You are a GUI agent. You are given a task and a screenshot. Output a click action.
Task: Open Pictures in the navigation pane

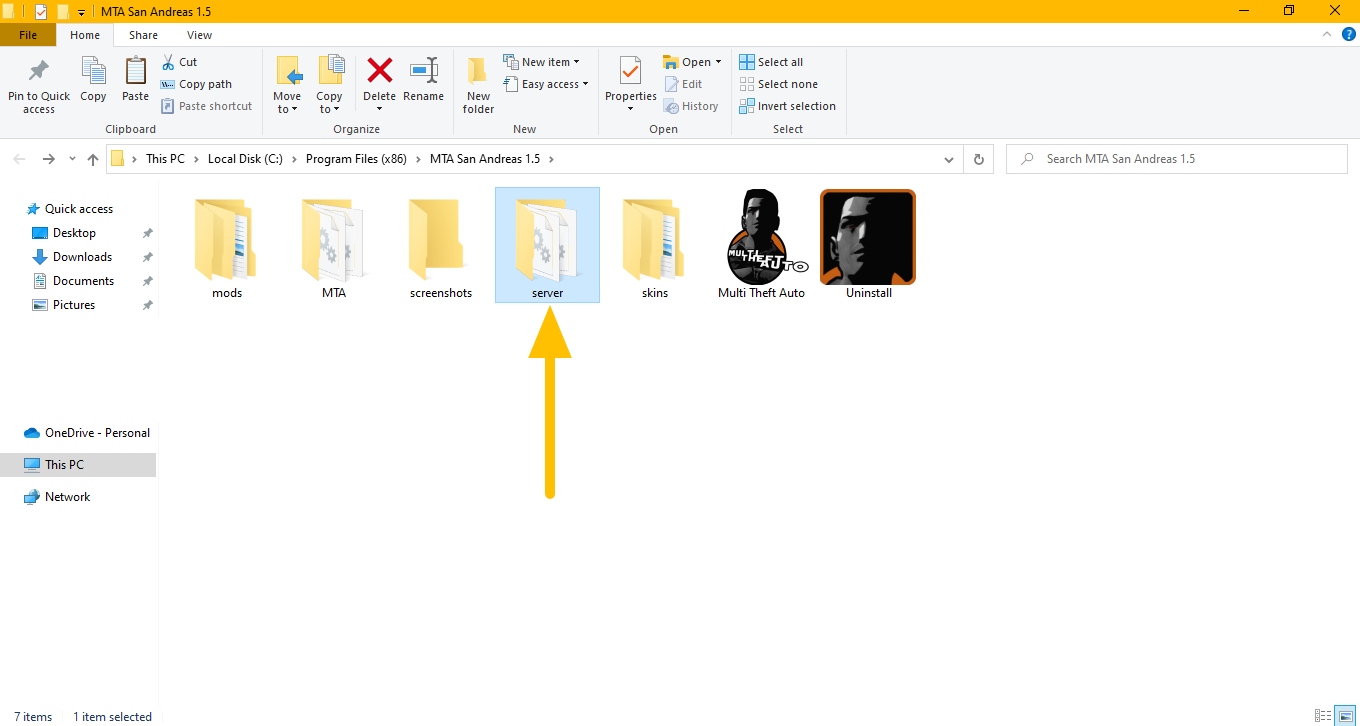74,305
